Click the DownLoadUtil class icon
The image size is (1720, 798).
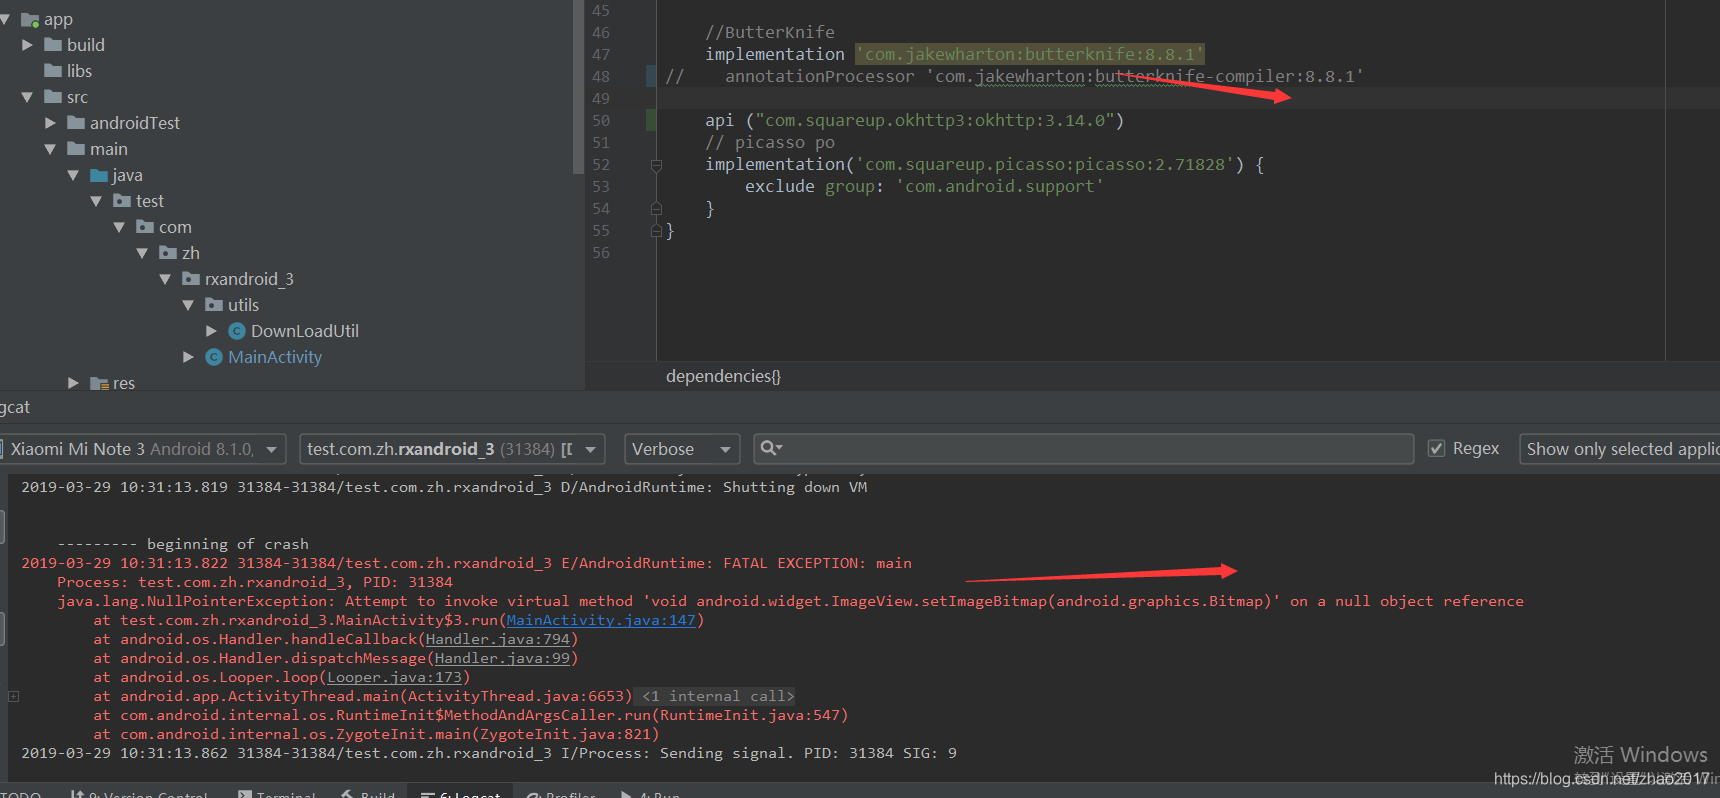click(237, 331)
